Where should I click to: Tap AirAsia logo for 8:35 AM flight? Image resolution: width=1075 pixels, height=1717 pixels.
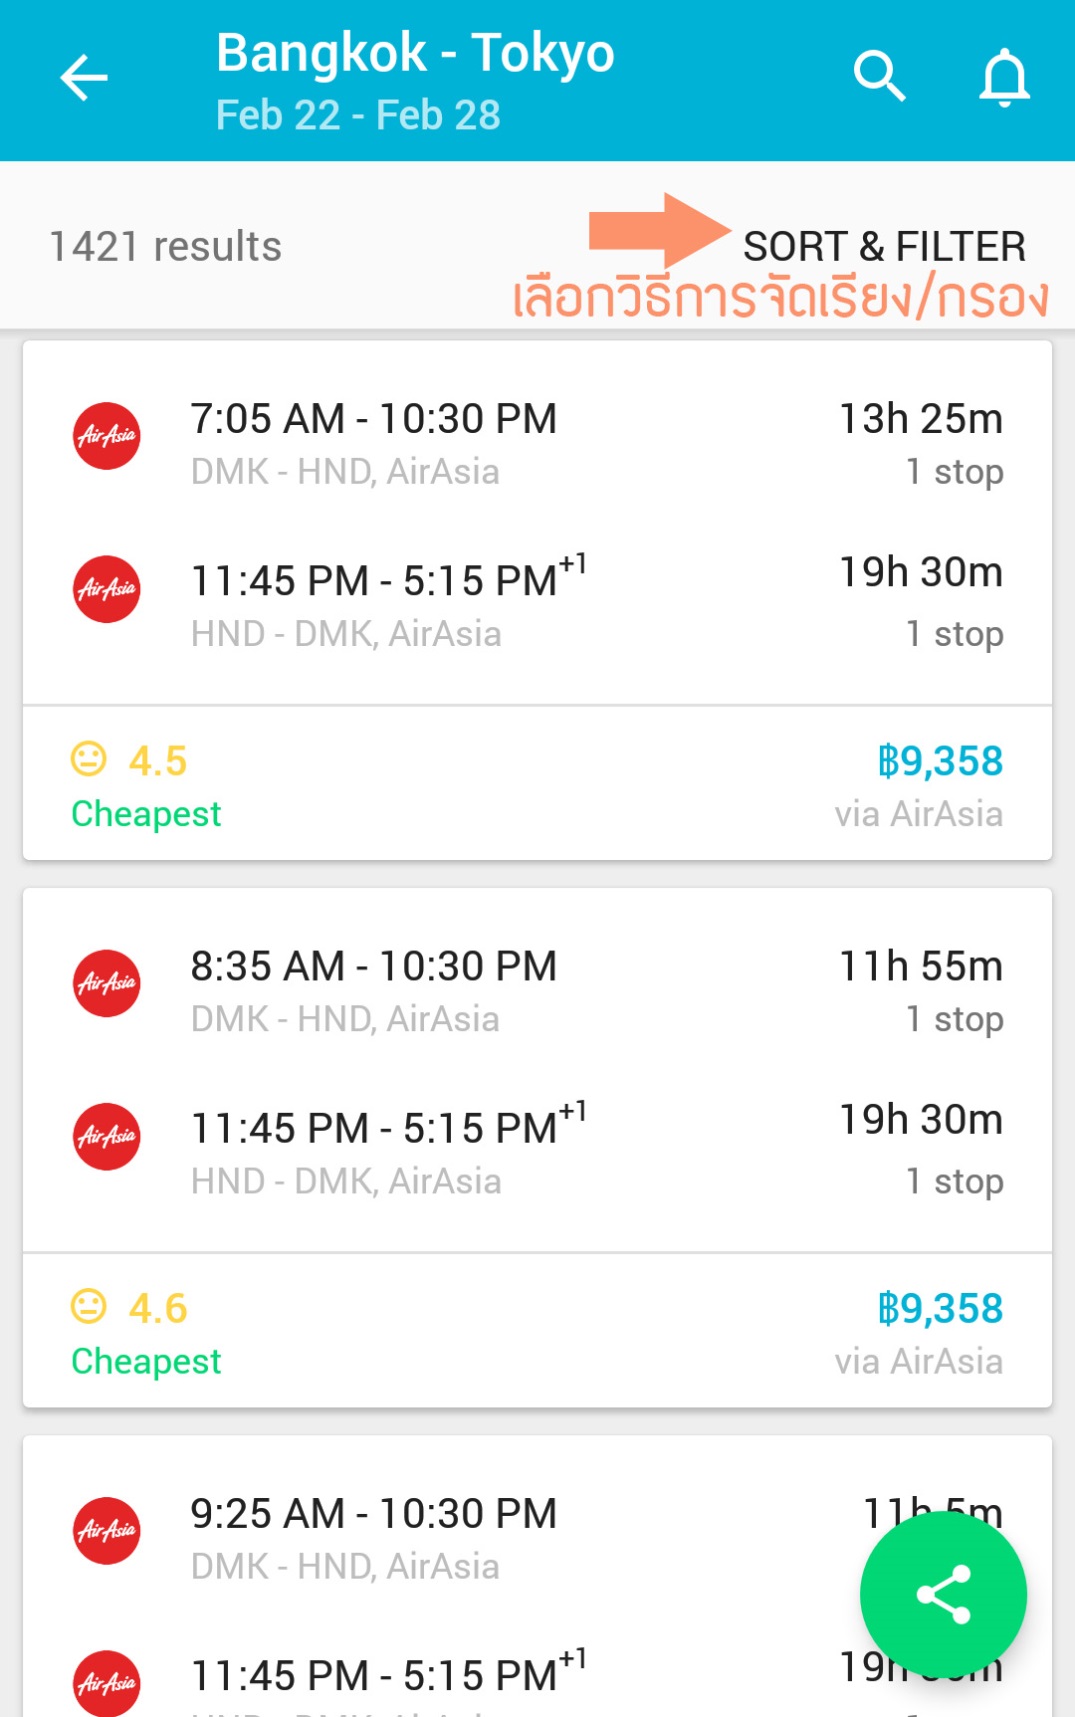107,983
